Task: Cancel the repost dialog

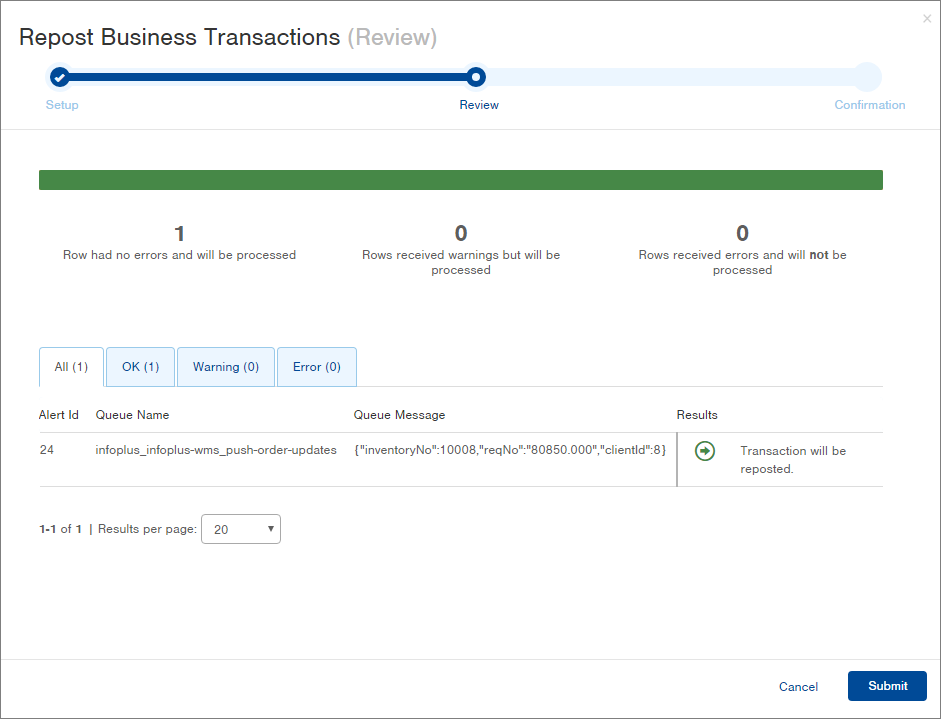Action: pyautogui.click(x=798, y=687)
